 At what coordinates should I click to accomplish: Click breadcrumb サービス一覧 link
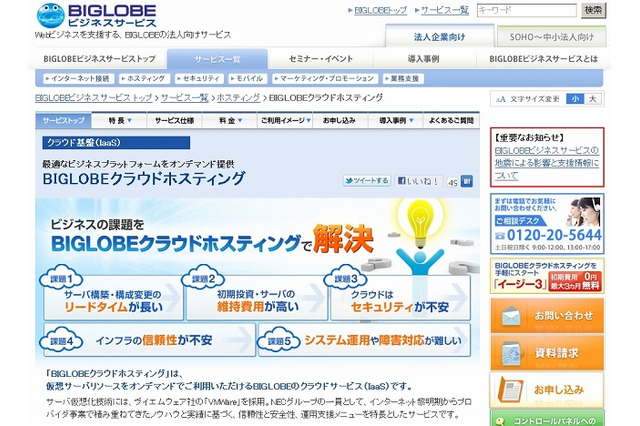click(184, 98)
